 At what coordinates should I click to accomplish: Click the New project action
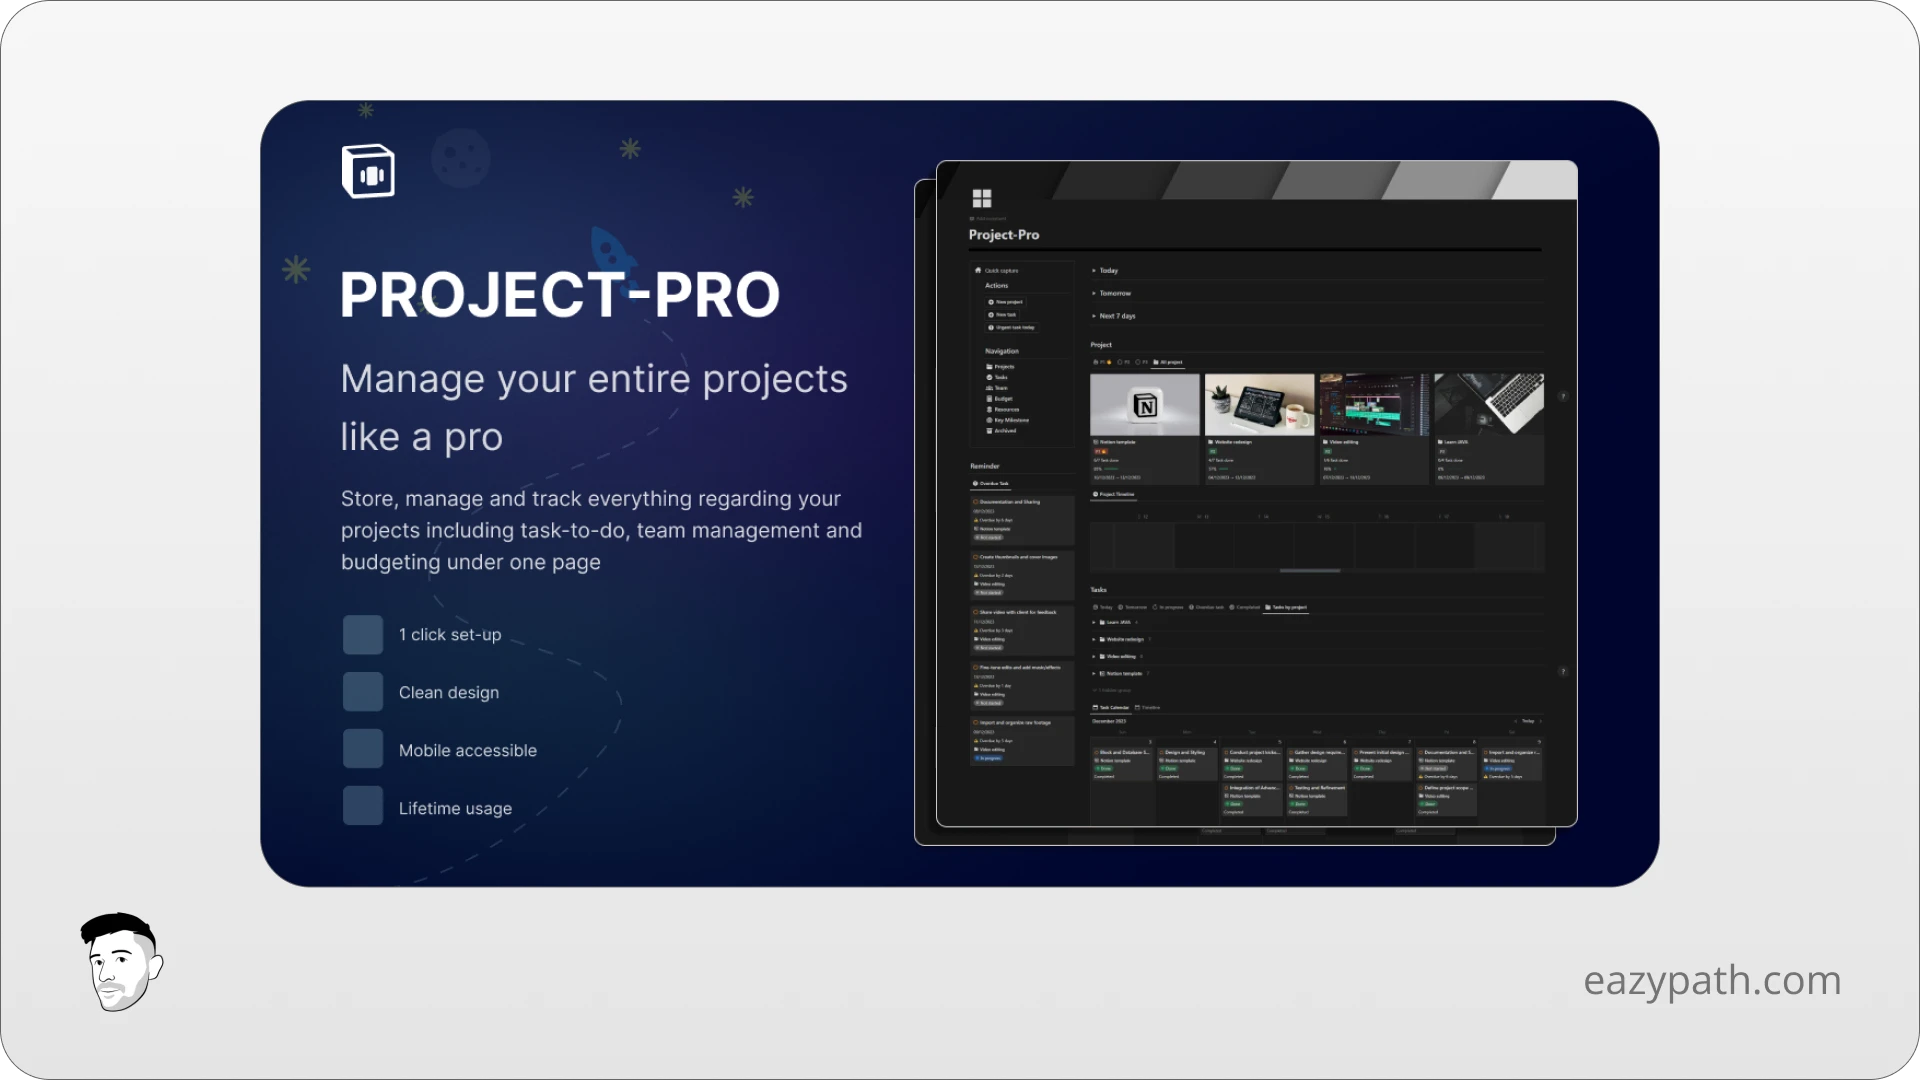coord(1008,302)
